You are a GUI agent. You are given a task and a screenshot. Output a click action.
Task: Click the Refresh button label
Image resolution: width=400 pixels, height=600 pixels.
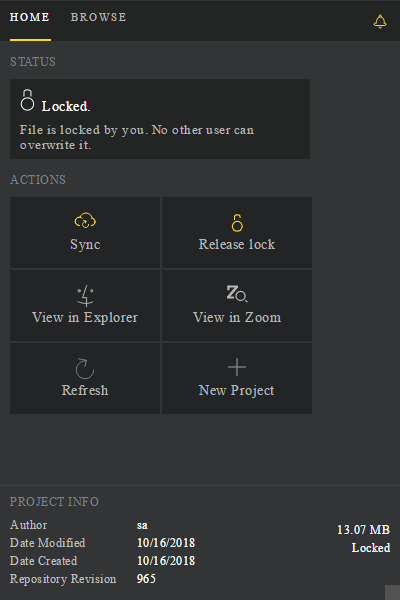pyautogui.click(x=85, y=390)
